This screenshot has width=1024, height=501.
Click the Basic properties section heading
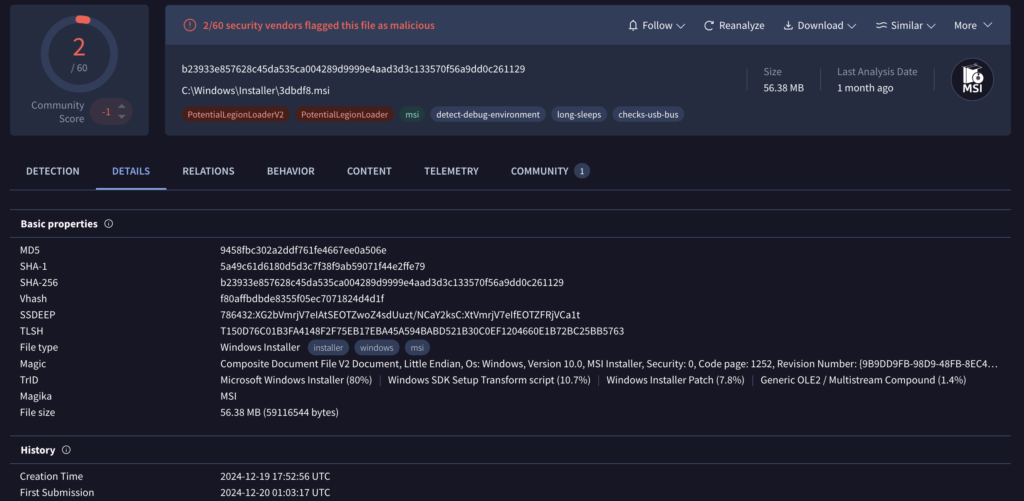tap(59, 224)
